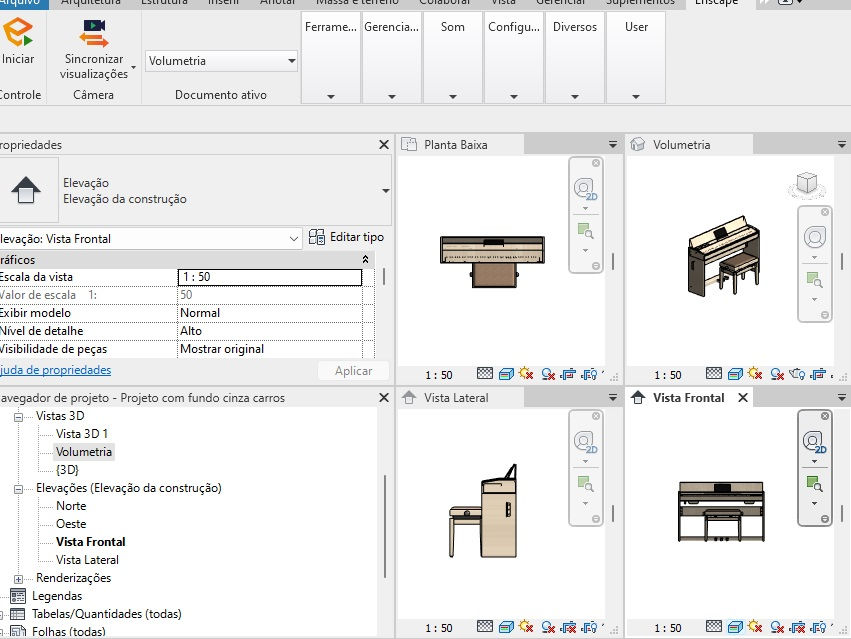
Task: Click Legendas icon in project browser
Action: pos(18,596)
